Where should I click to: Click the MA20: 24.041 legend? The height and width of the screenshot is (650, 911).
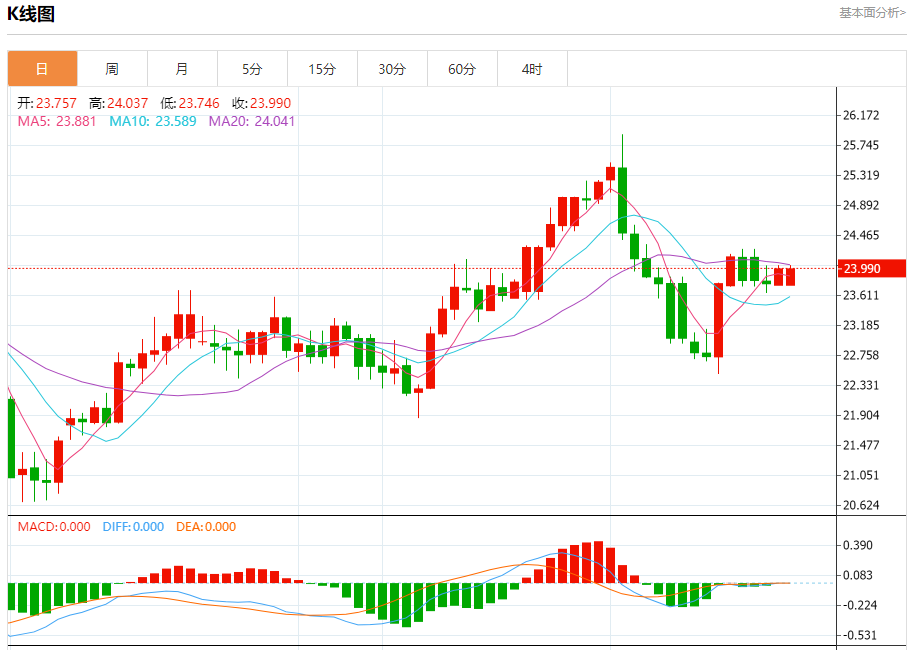point(252,121)
